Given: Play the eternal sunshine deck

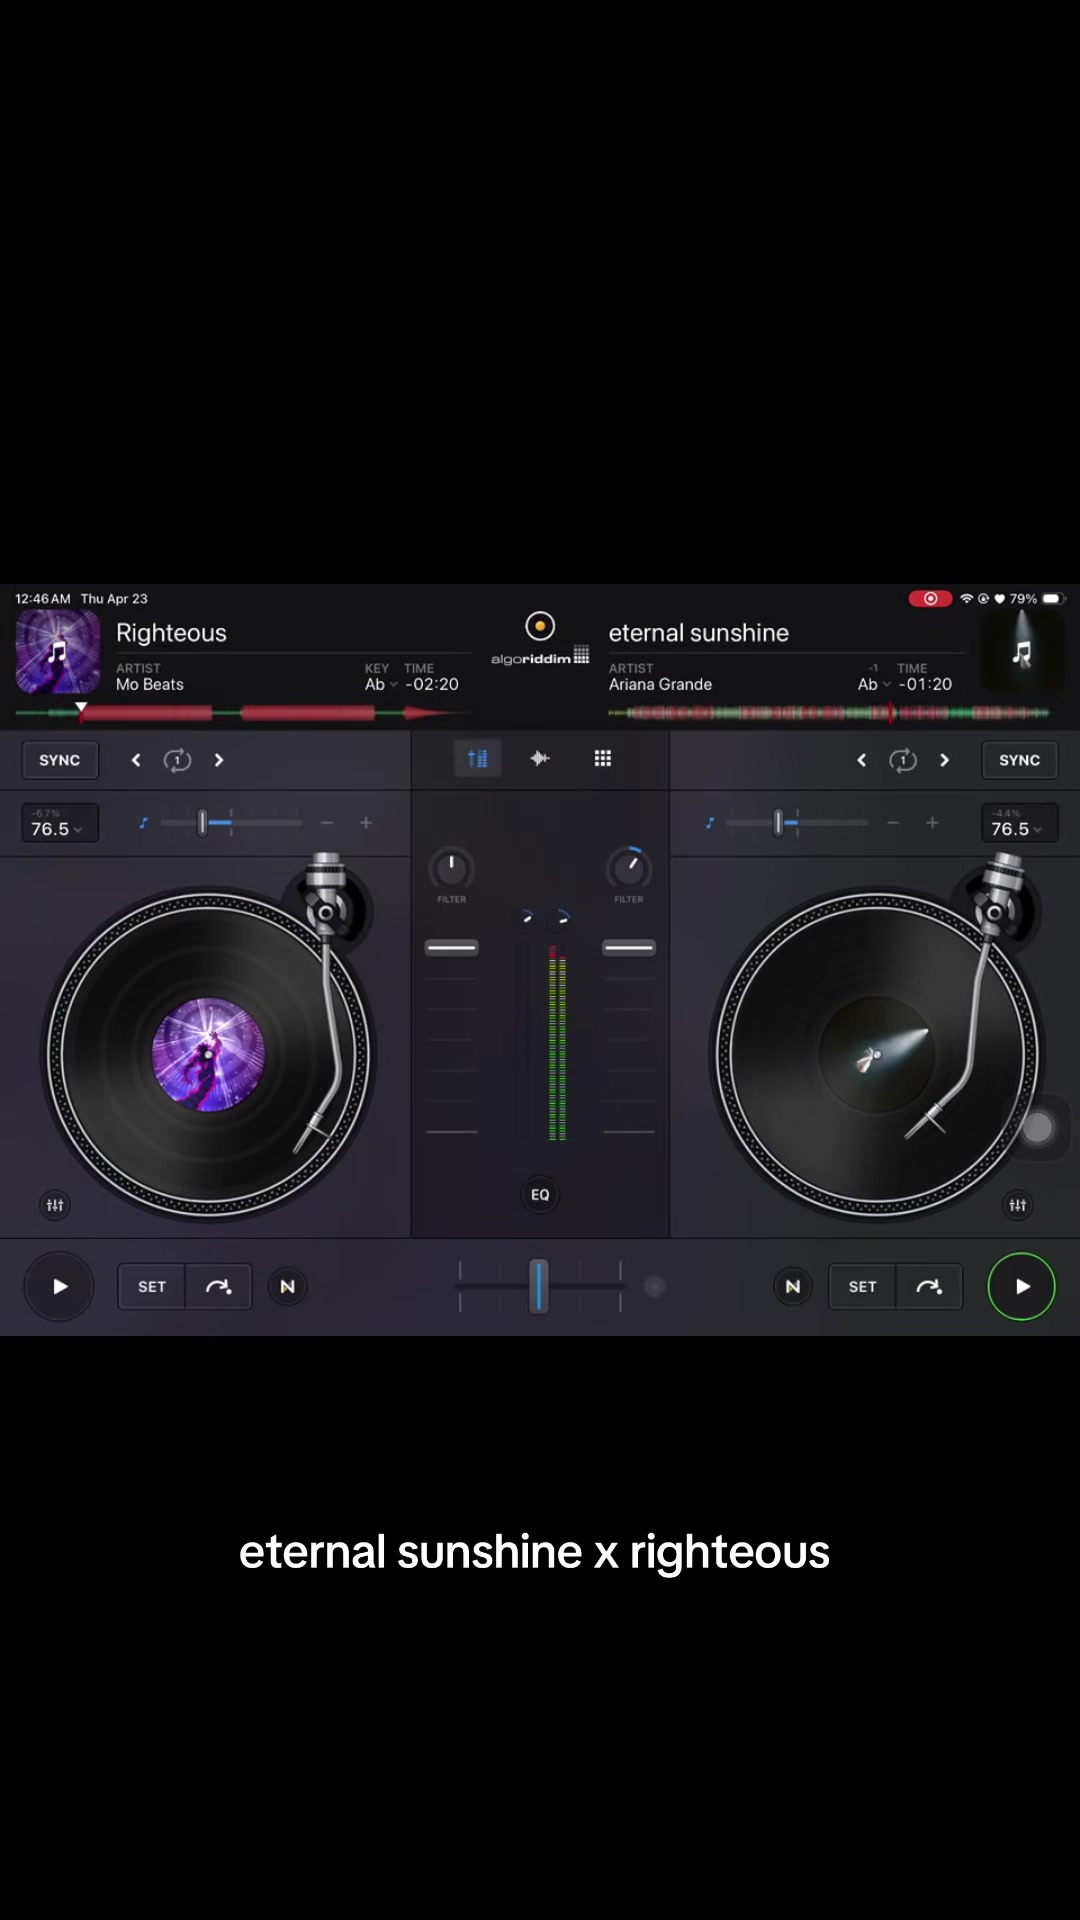Looking at the screenshot, I should (x=1021, y=1286).
